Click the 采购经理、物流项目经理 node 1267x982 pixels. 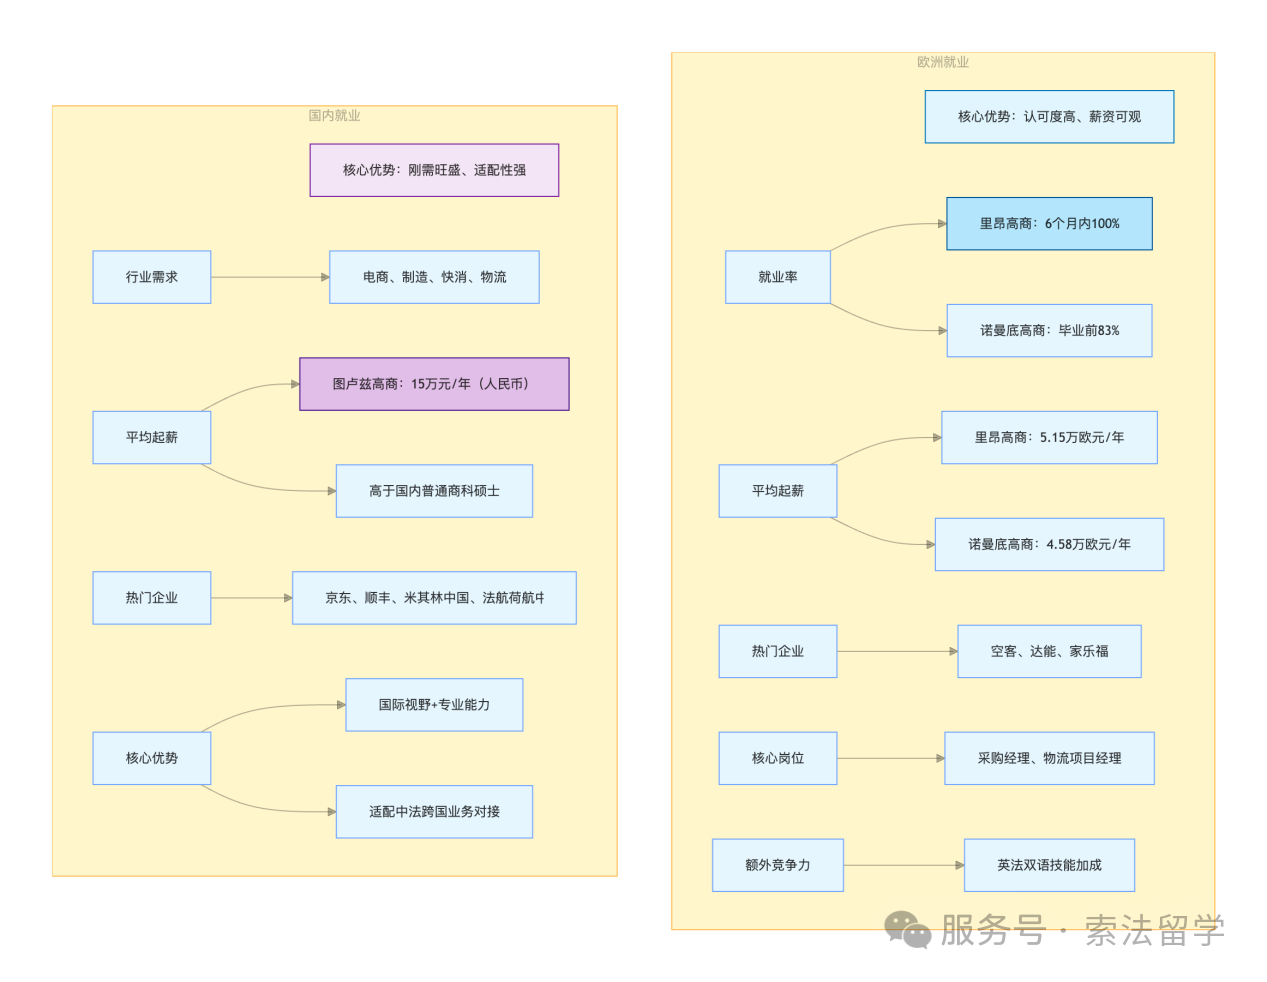click(1049, 759)
